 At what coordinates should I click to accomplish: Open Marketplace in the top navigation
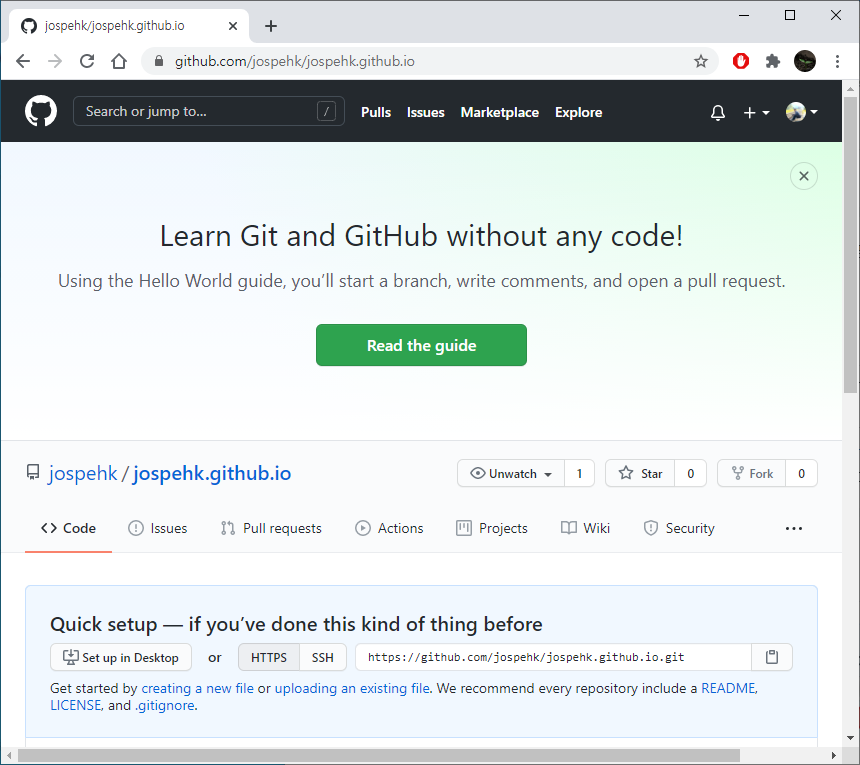(500, 112)
